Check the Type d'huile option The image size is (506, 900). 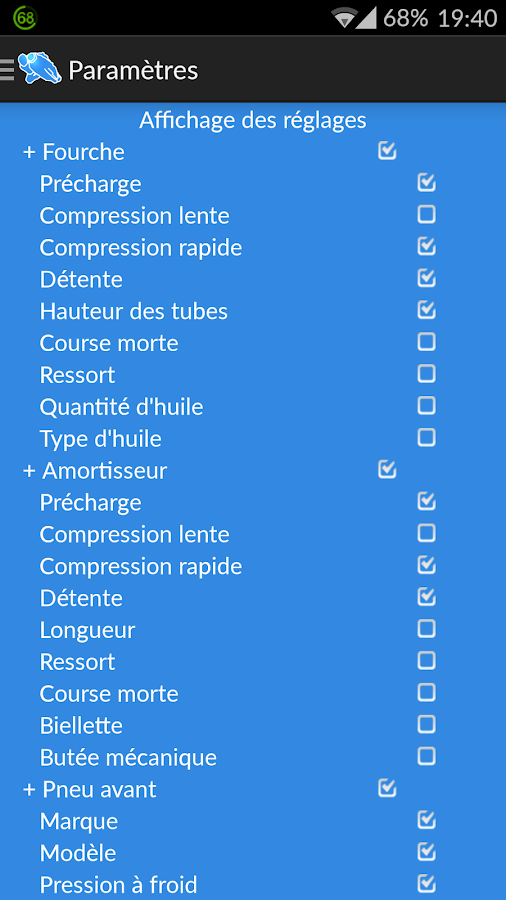click(x=426, y=438)
